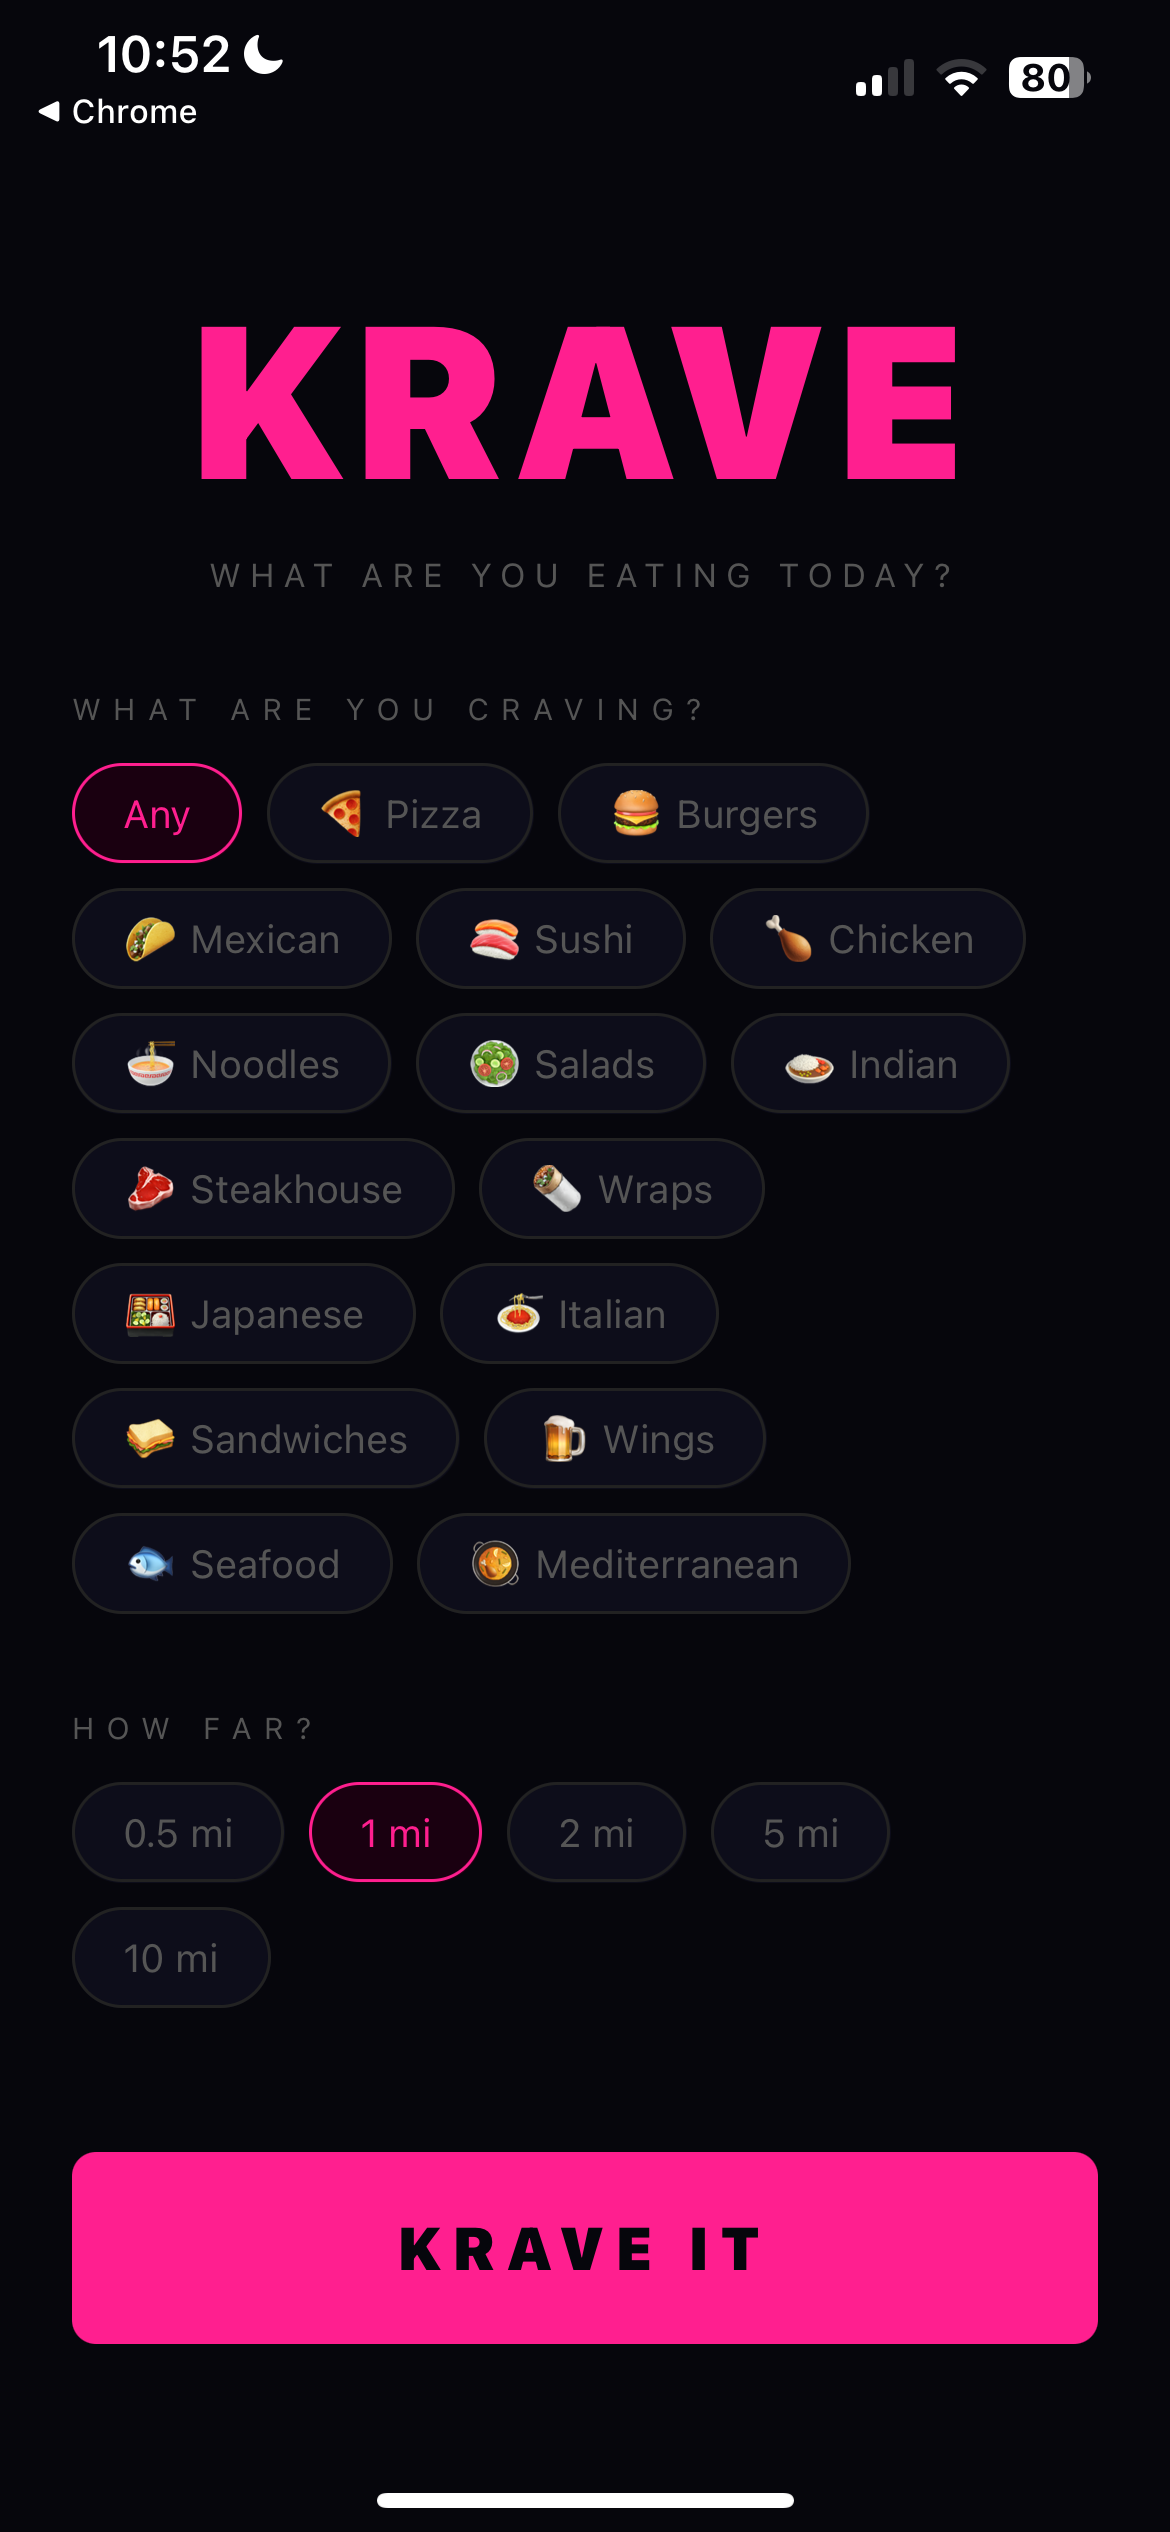Tap the beer mug icon for Wings
The height and width of the screenshot is (2532, 1170).
point(564,1439)
